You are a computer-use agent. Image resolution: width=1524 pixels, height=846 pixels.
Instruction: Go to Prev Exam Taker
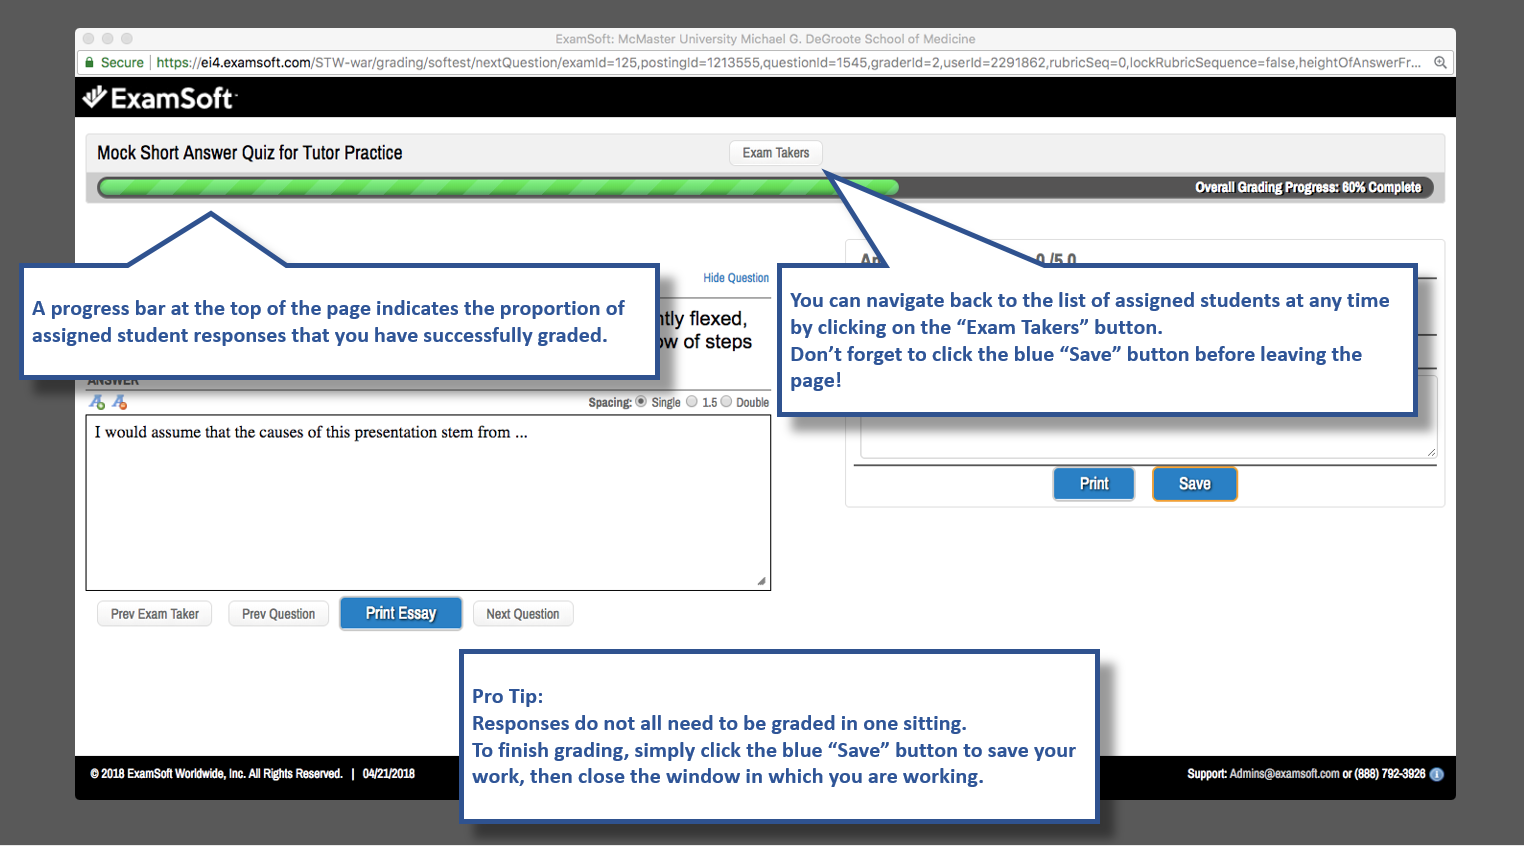click(155, 614)
